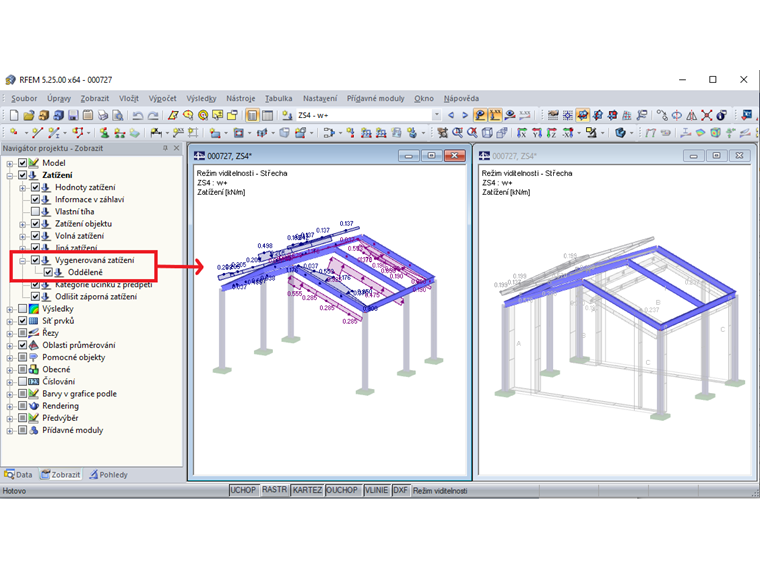
Task: Select the Odlišit záporná zatížení item
Action: click(x=96, y=297)
